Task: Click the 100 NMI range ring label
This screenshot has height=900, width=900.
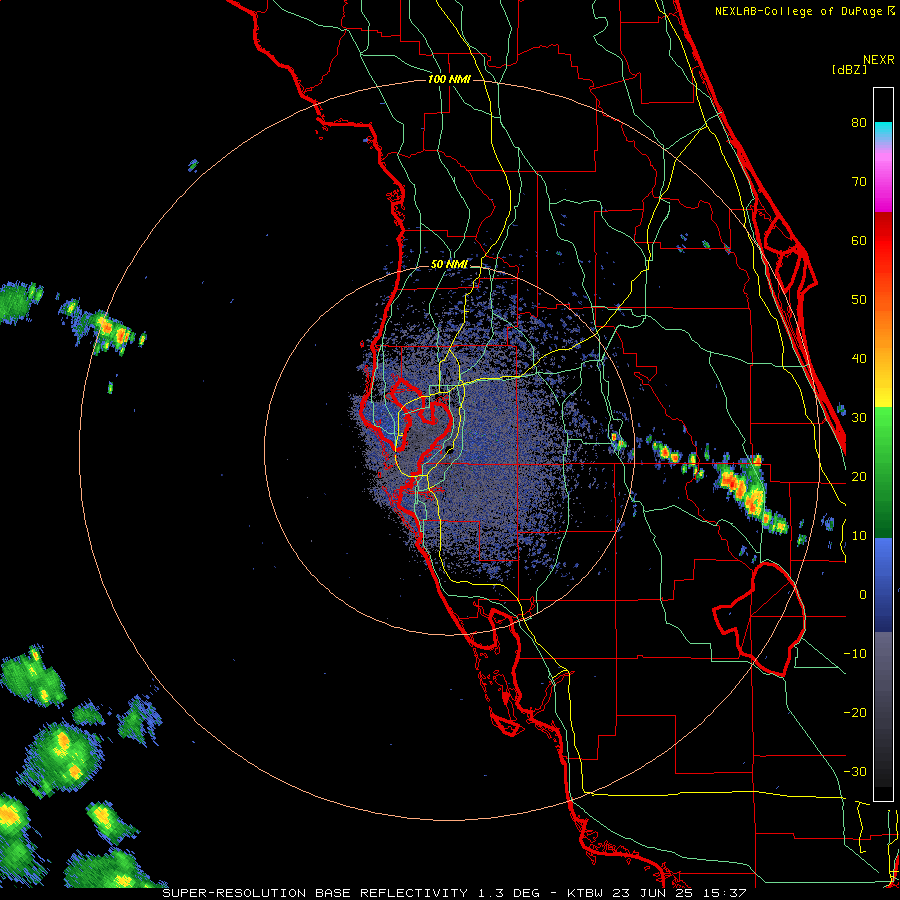Action: pos(449,79)
